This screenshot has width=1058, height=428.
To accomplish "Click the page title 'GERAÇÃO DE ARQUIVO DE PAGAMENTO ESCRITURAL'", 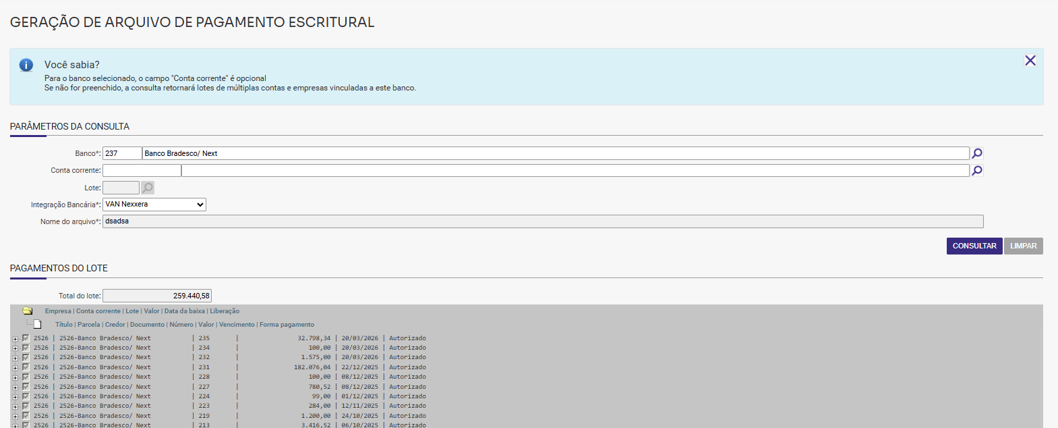I will pyautogui.click(x=192, y=22).
